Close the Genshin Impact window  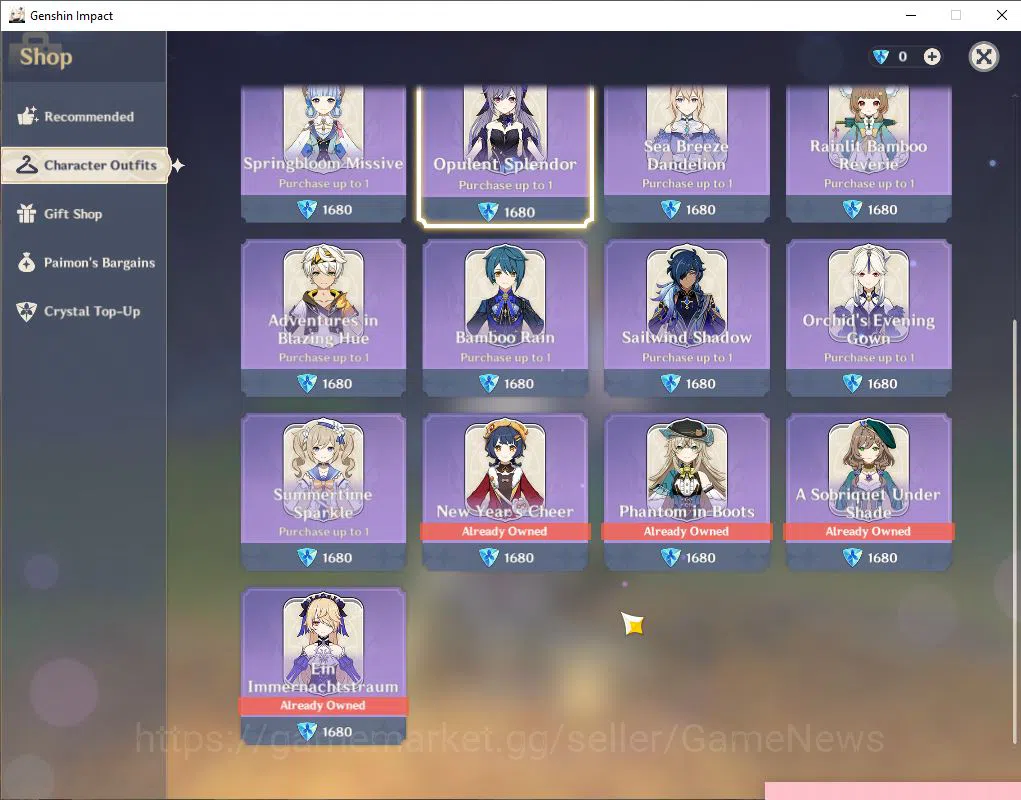point(1002,15)
